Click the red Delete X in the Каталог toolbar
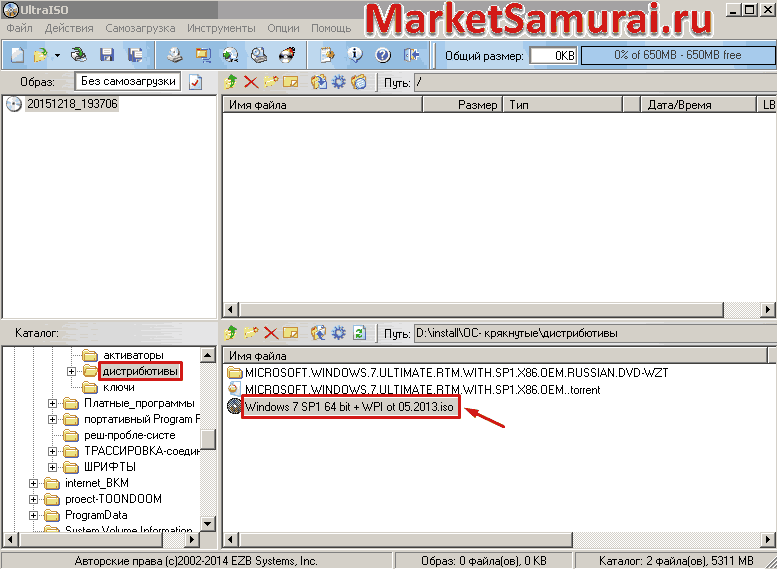Image resolution: width=777 pixels, height=569 pixels. click(x=271, y=333)
